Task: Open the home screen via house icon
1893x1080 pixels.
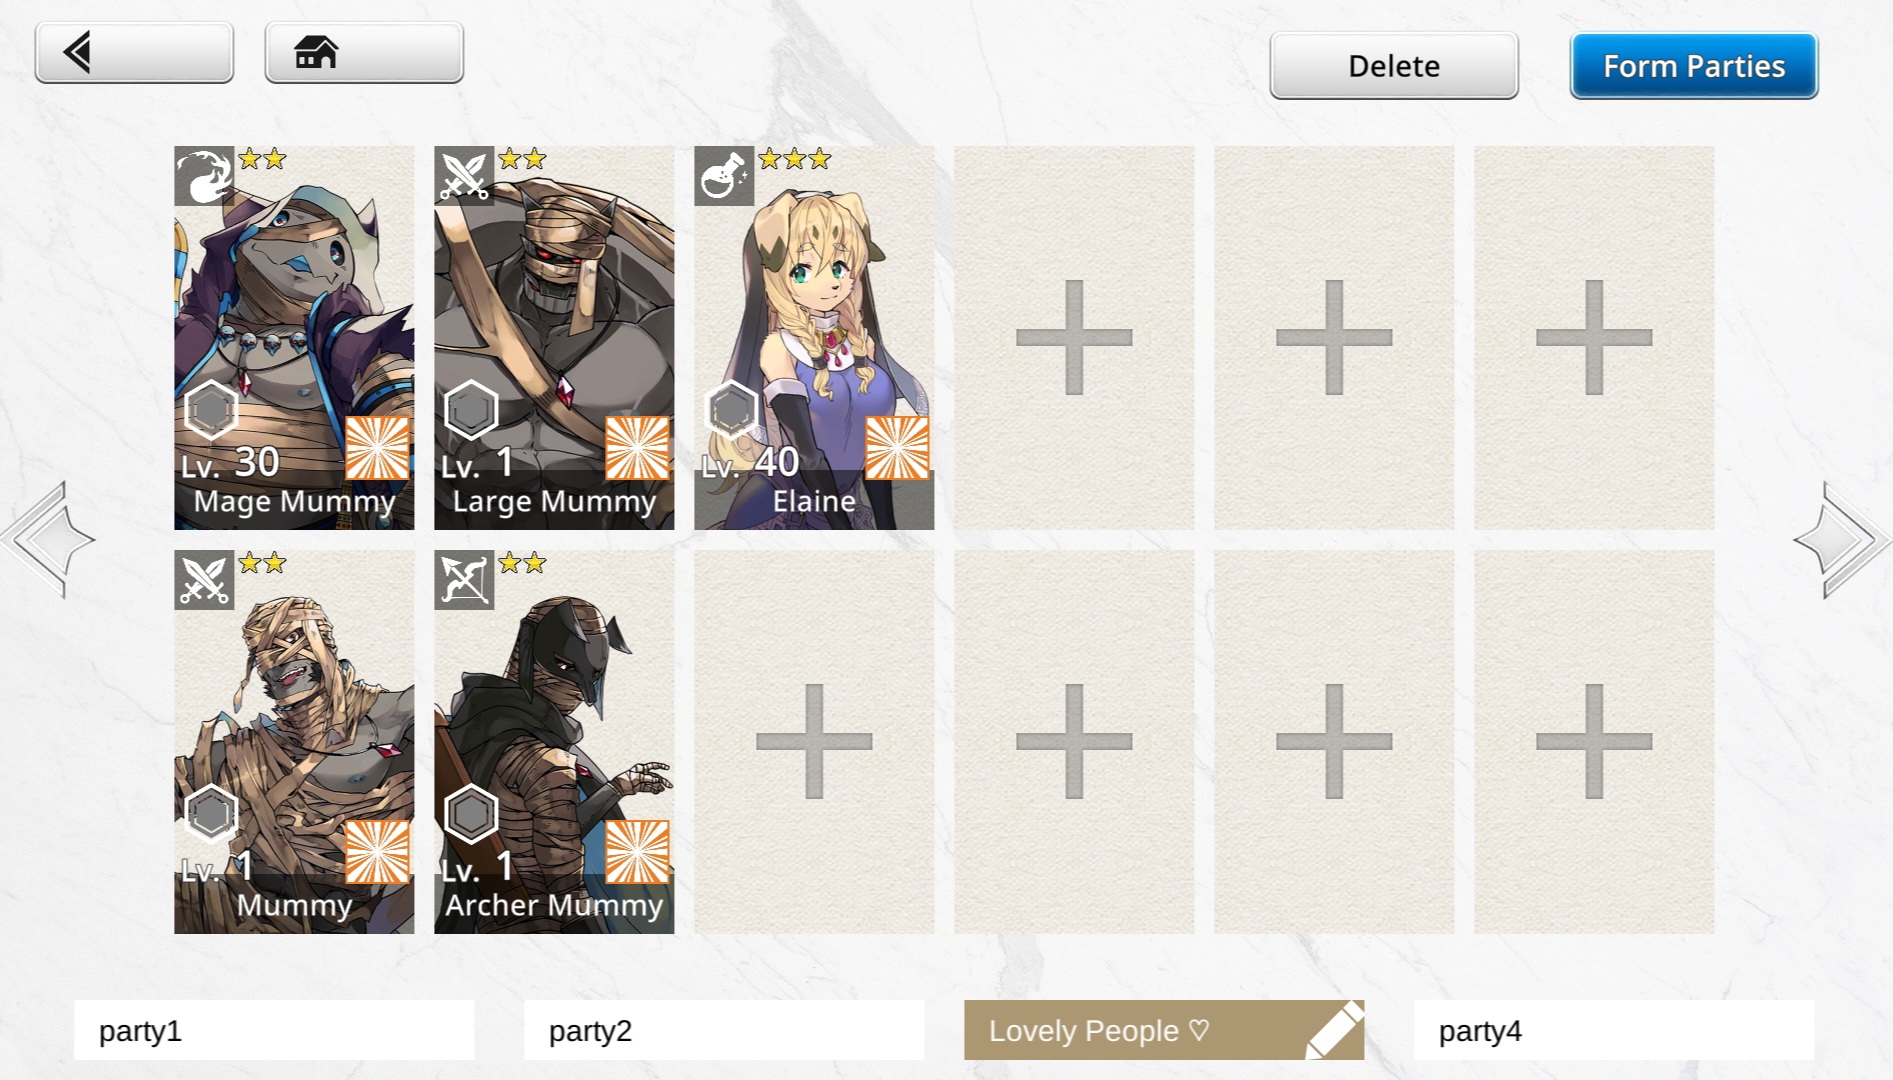Action: tap(364, 52)
